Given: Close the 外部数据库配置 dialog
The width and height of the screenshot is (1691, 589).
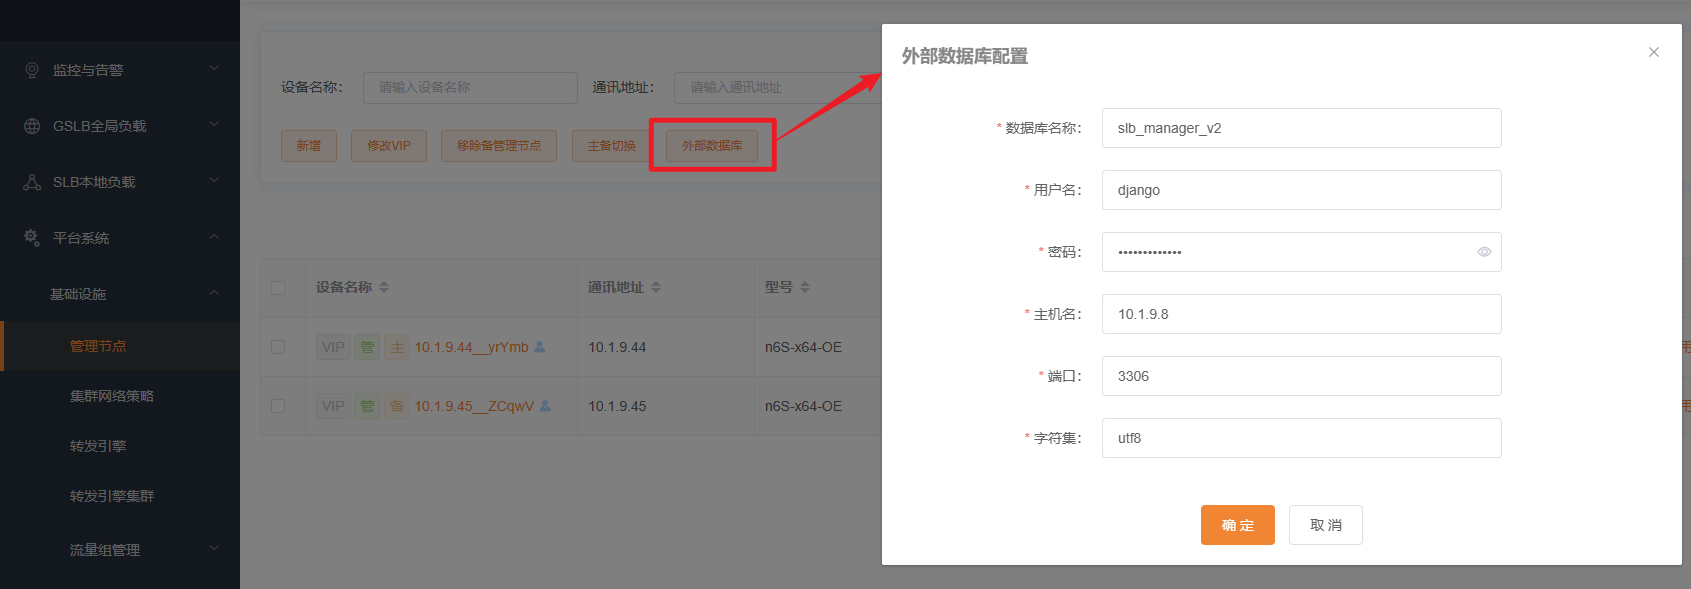Looking at the screenshot, I should pyautogui.click(x=1654, y=52).
